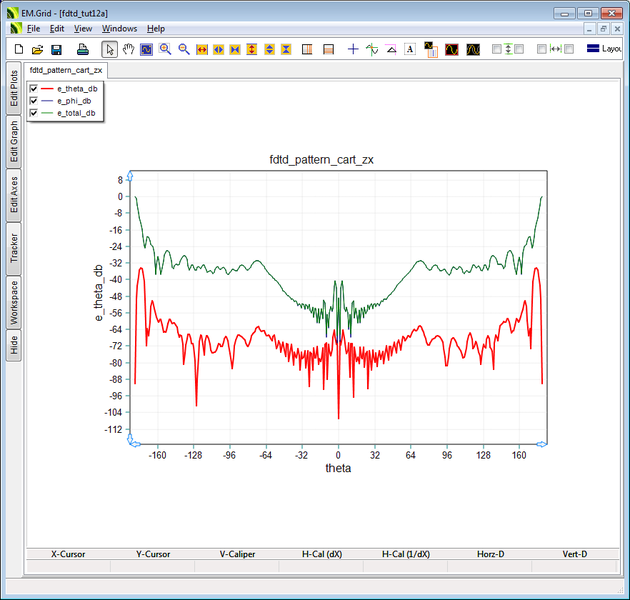Image resolution: width=630 pixels, height=600 pixels.
Task: Click the theta x-axis label
Action: pyautogui.click(x=338, y=468)
